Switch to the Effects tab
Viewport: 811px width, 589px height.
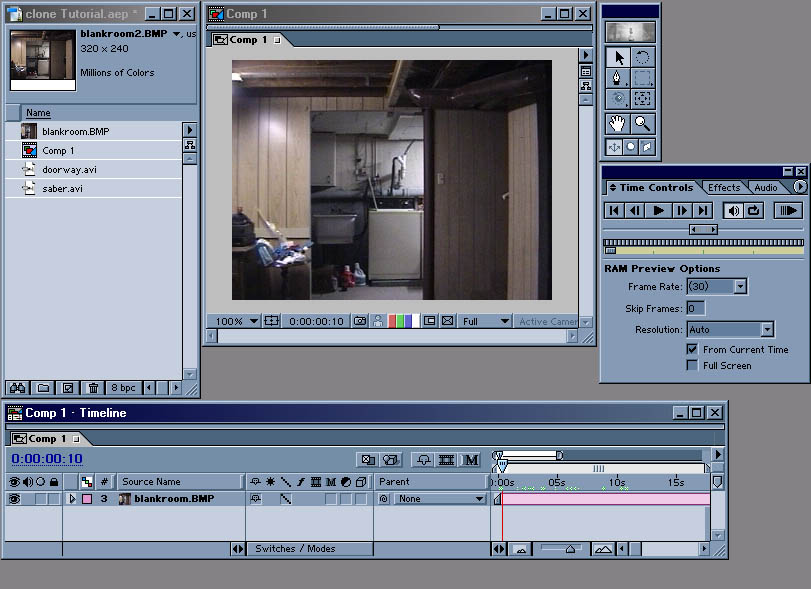point(724,187)
